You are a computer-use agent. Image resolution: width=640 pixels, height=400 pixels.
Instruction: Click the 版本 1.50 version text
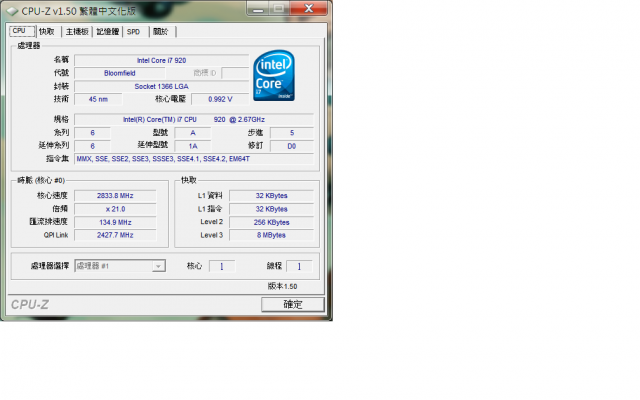(x=282, y=286)
